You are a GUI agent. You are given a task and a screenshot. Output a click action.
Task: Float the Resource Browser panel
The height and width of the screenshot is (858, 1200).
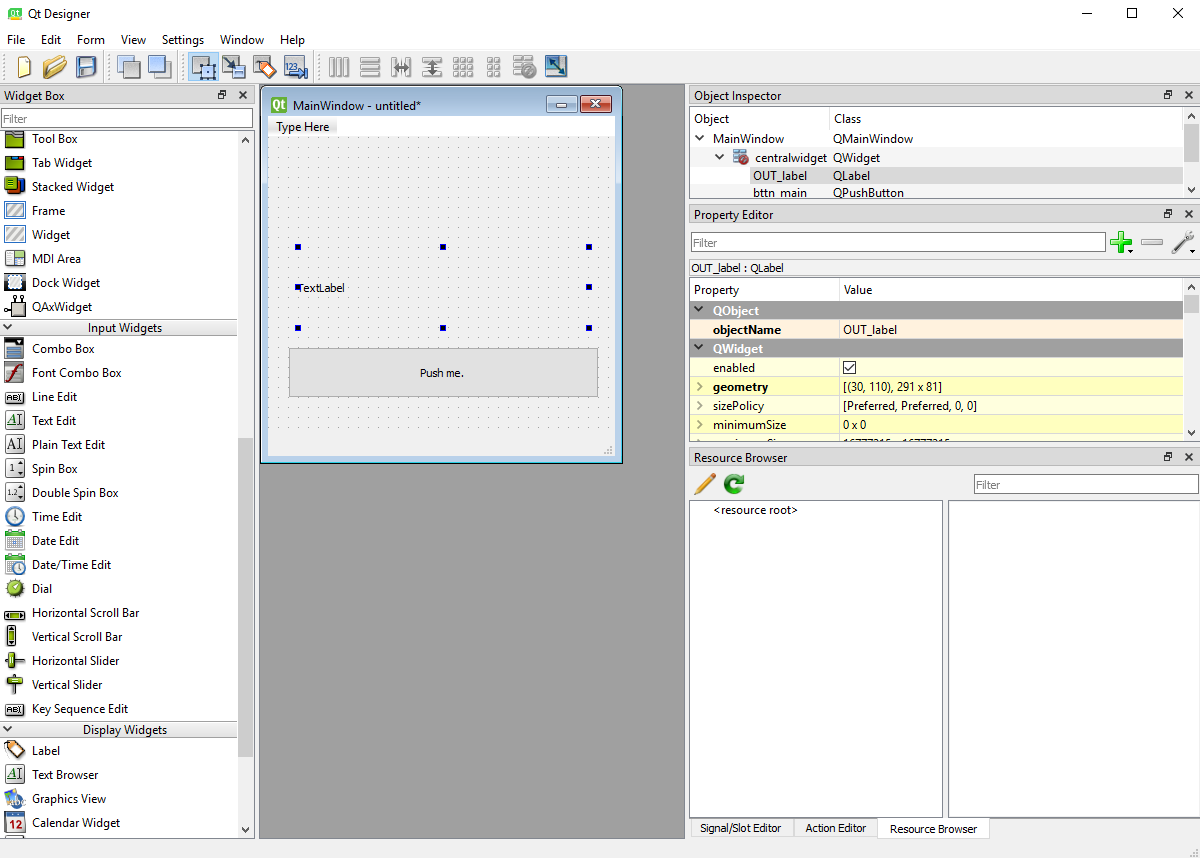click(x=1168, y=457)
